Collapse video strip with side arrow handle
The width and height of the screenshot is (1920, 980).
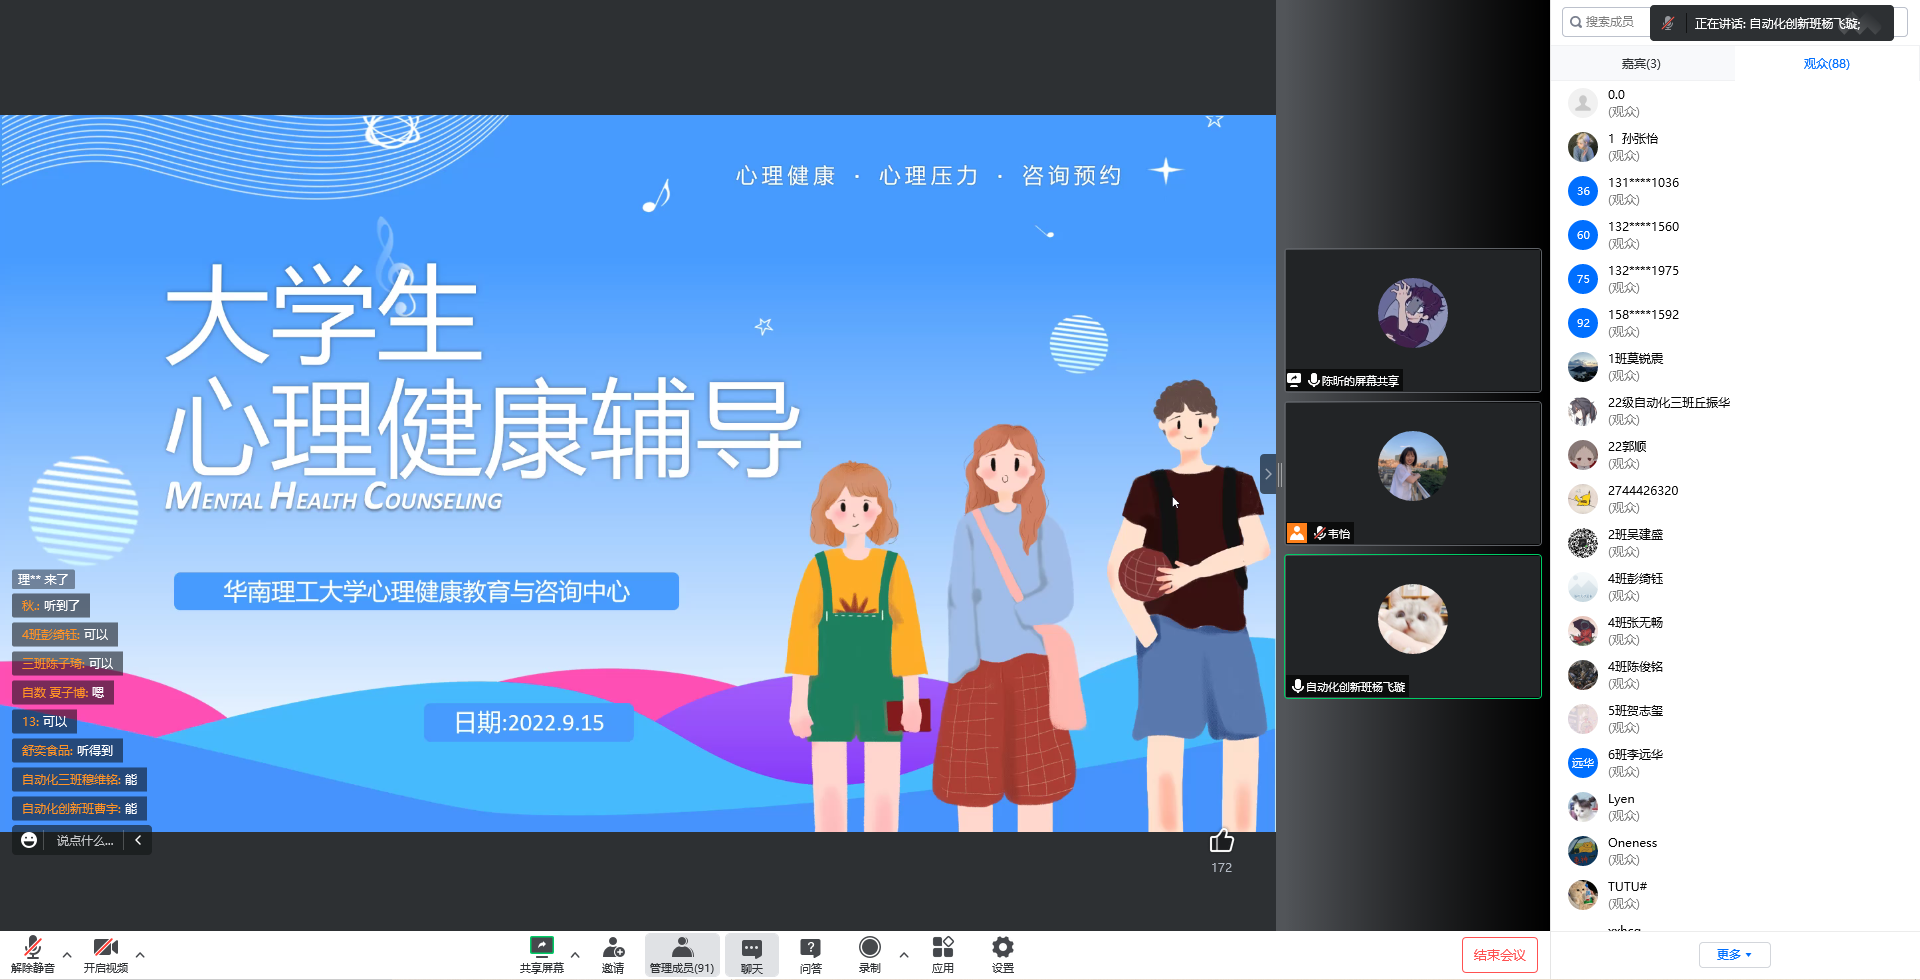[x=1267, y=474]
